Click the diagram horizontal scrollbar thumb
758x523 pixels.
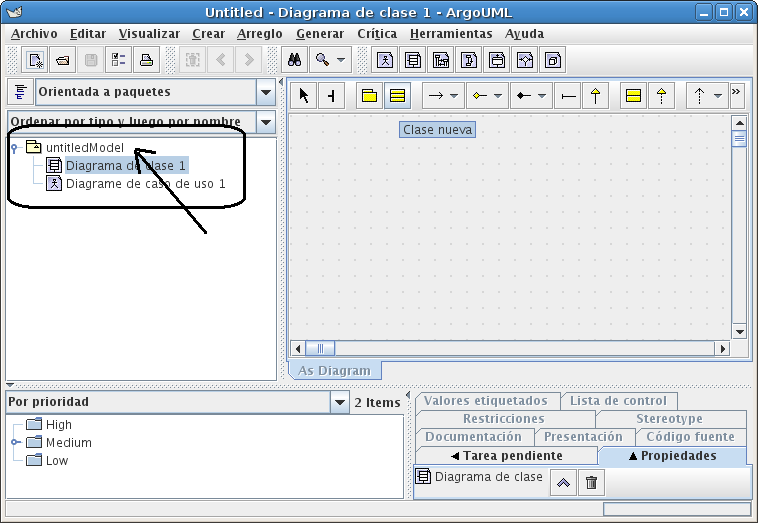[x=320, y=349]
